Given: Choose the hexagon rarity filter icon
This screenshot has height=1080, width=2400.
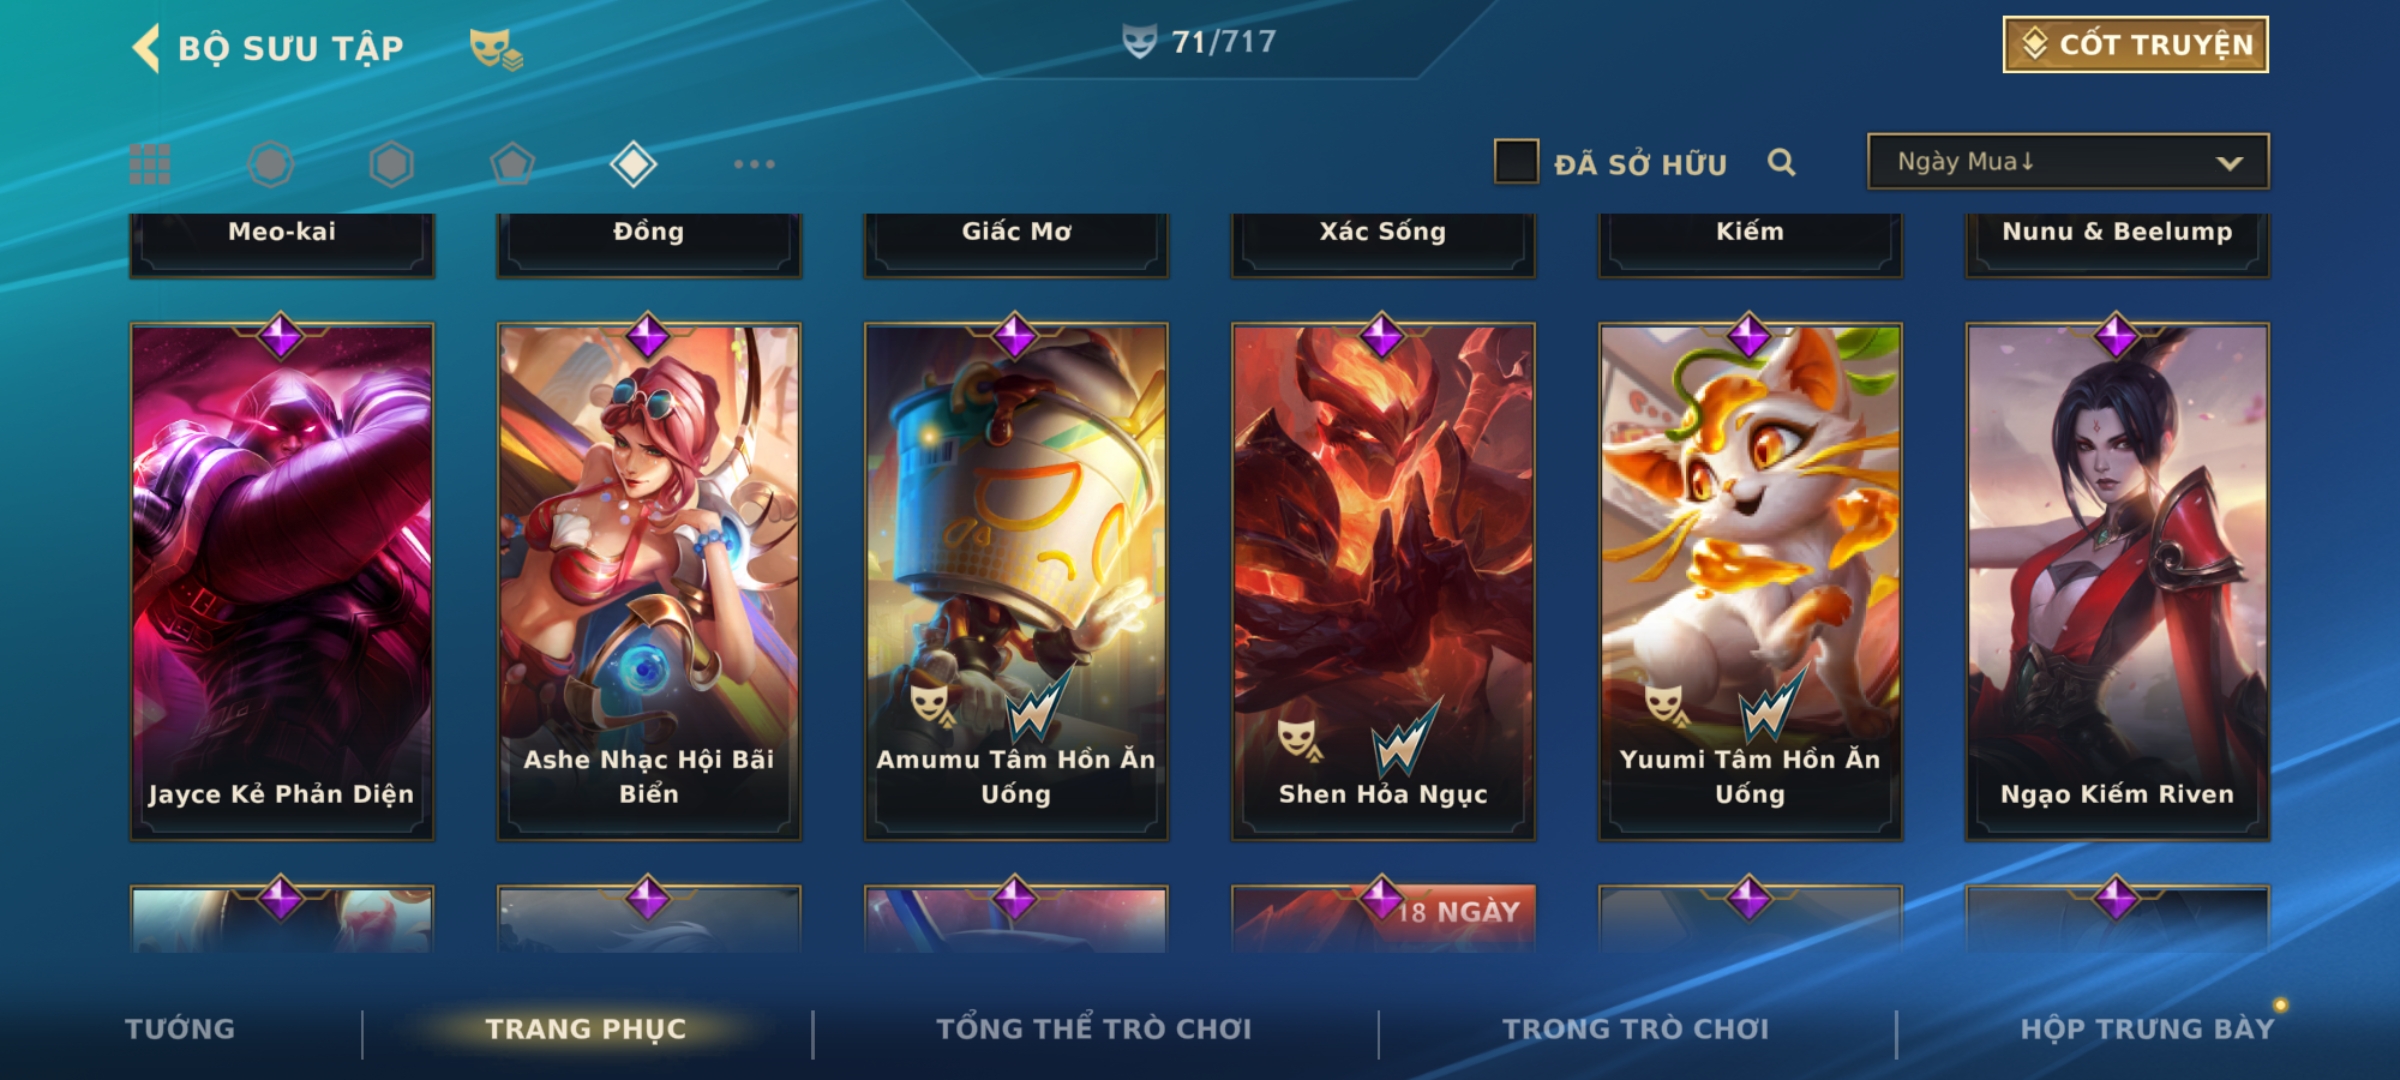Looking at the screenshot, I should coord(391,164).
